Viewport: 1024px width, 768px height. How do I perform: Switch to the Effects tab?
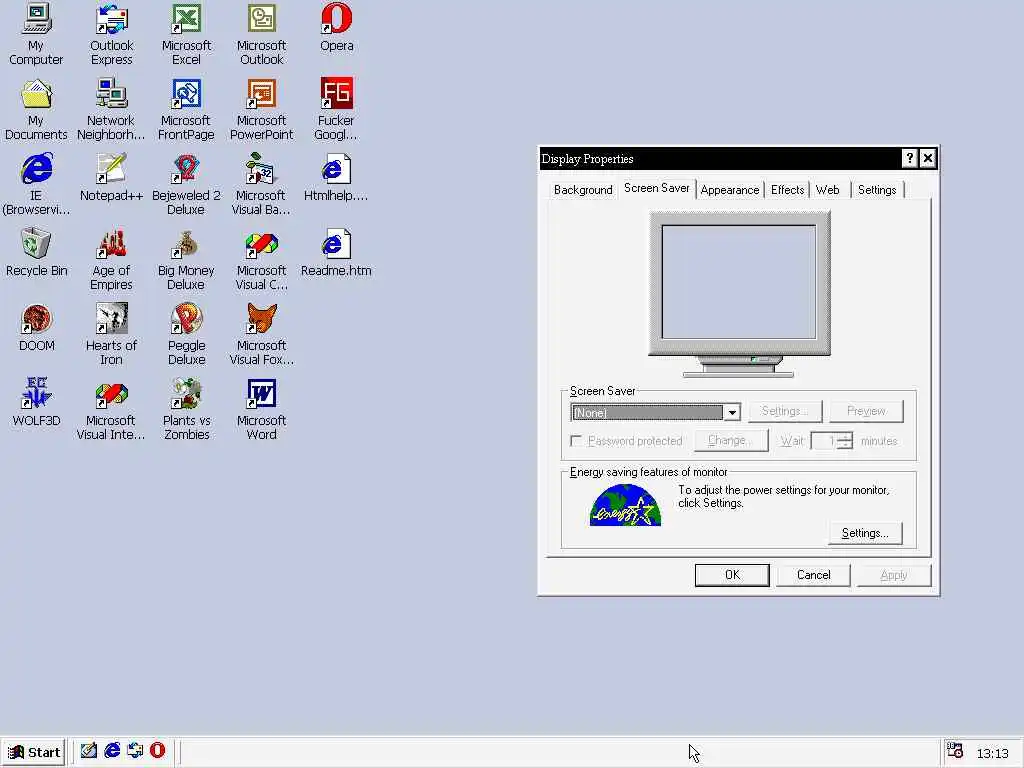pos(787,190)
